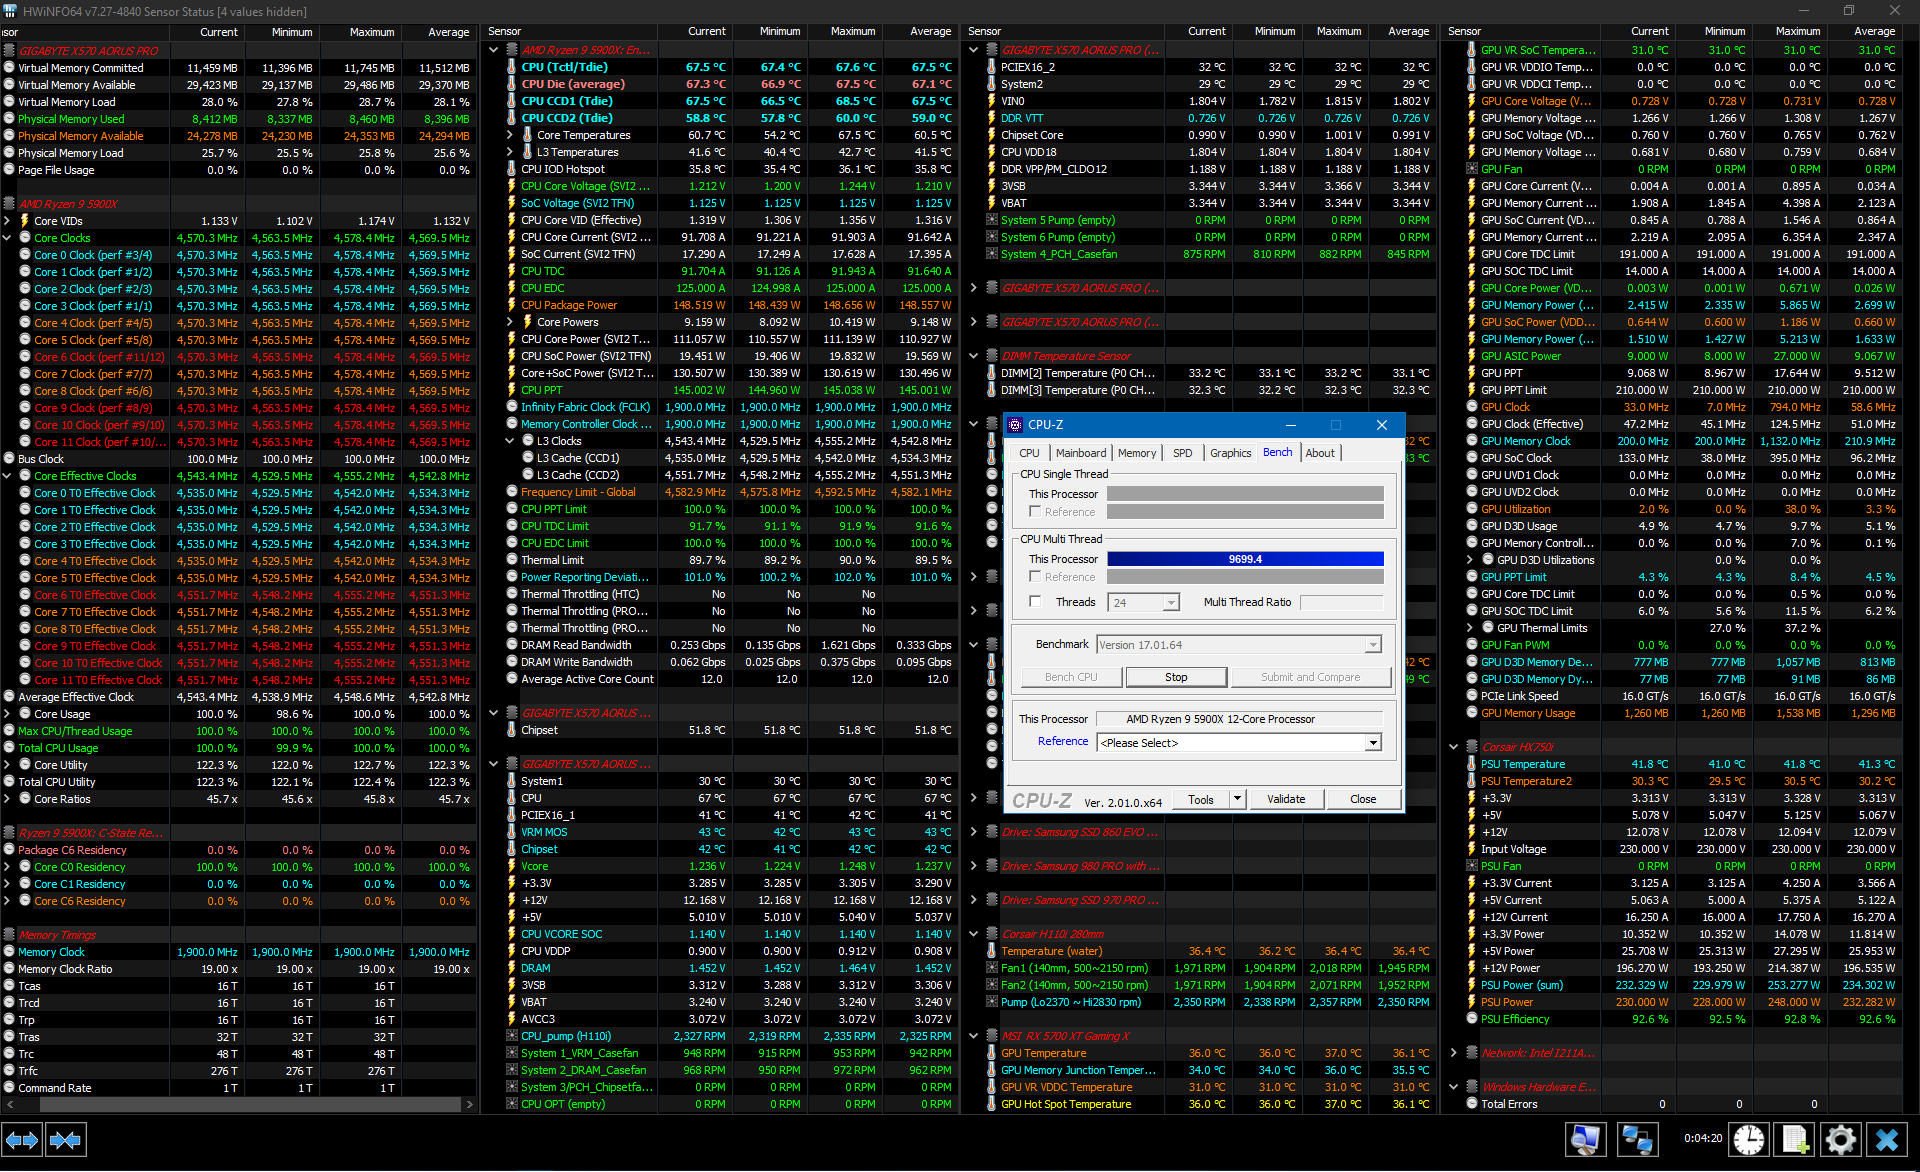The width and height of the screenshot is (1920, 1172).
Task: Click the bolt icon beside GPU Core Voltage
Action: click(x=1472, y=101)
